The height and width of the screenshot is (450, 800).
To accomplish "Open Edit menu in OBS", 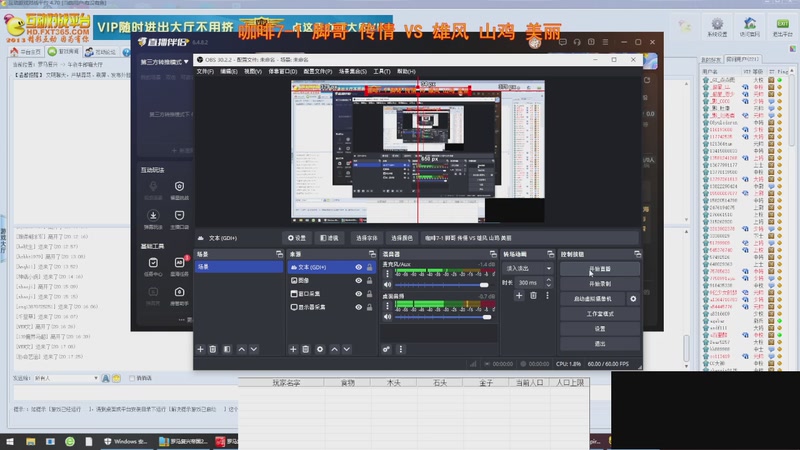I will [229, 71].
